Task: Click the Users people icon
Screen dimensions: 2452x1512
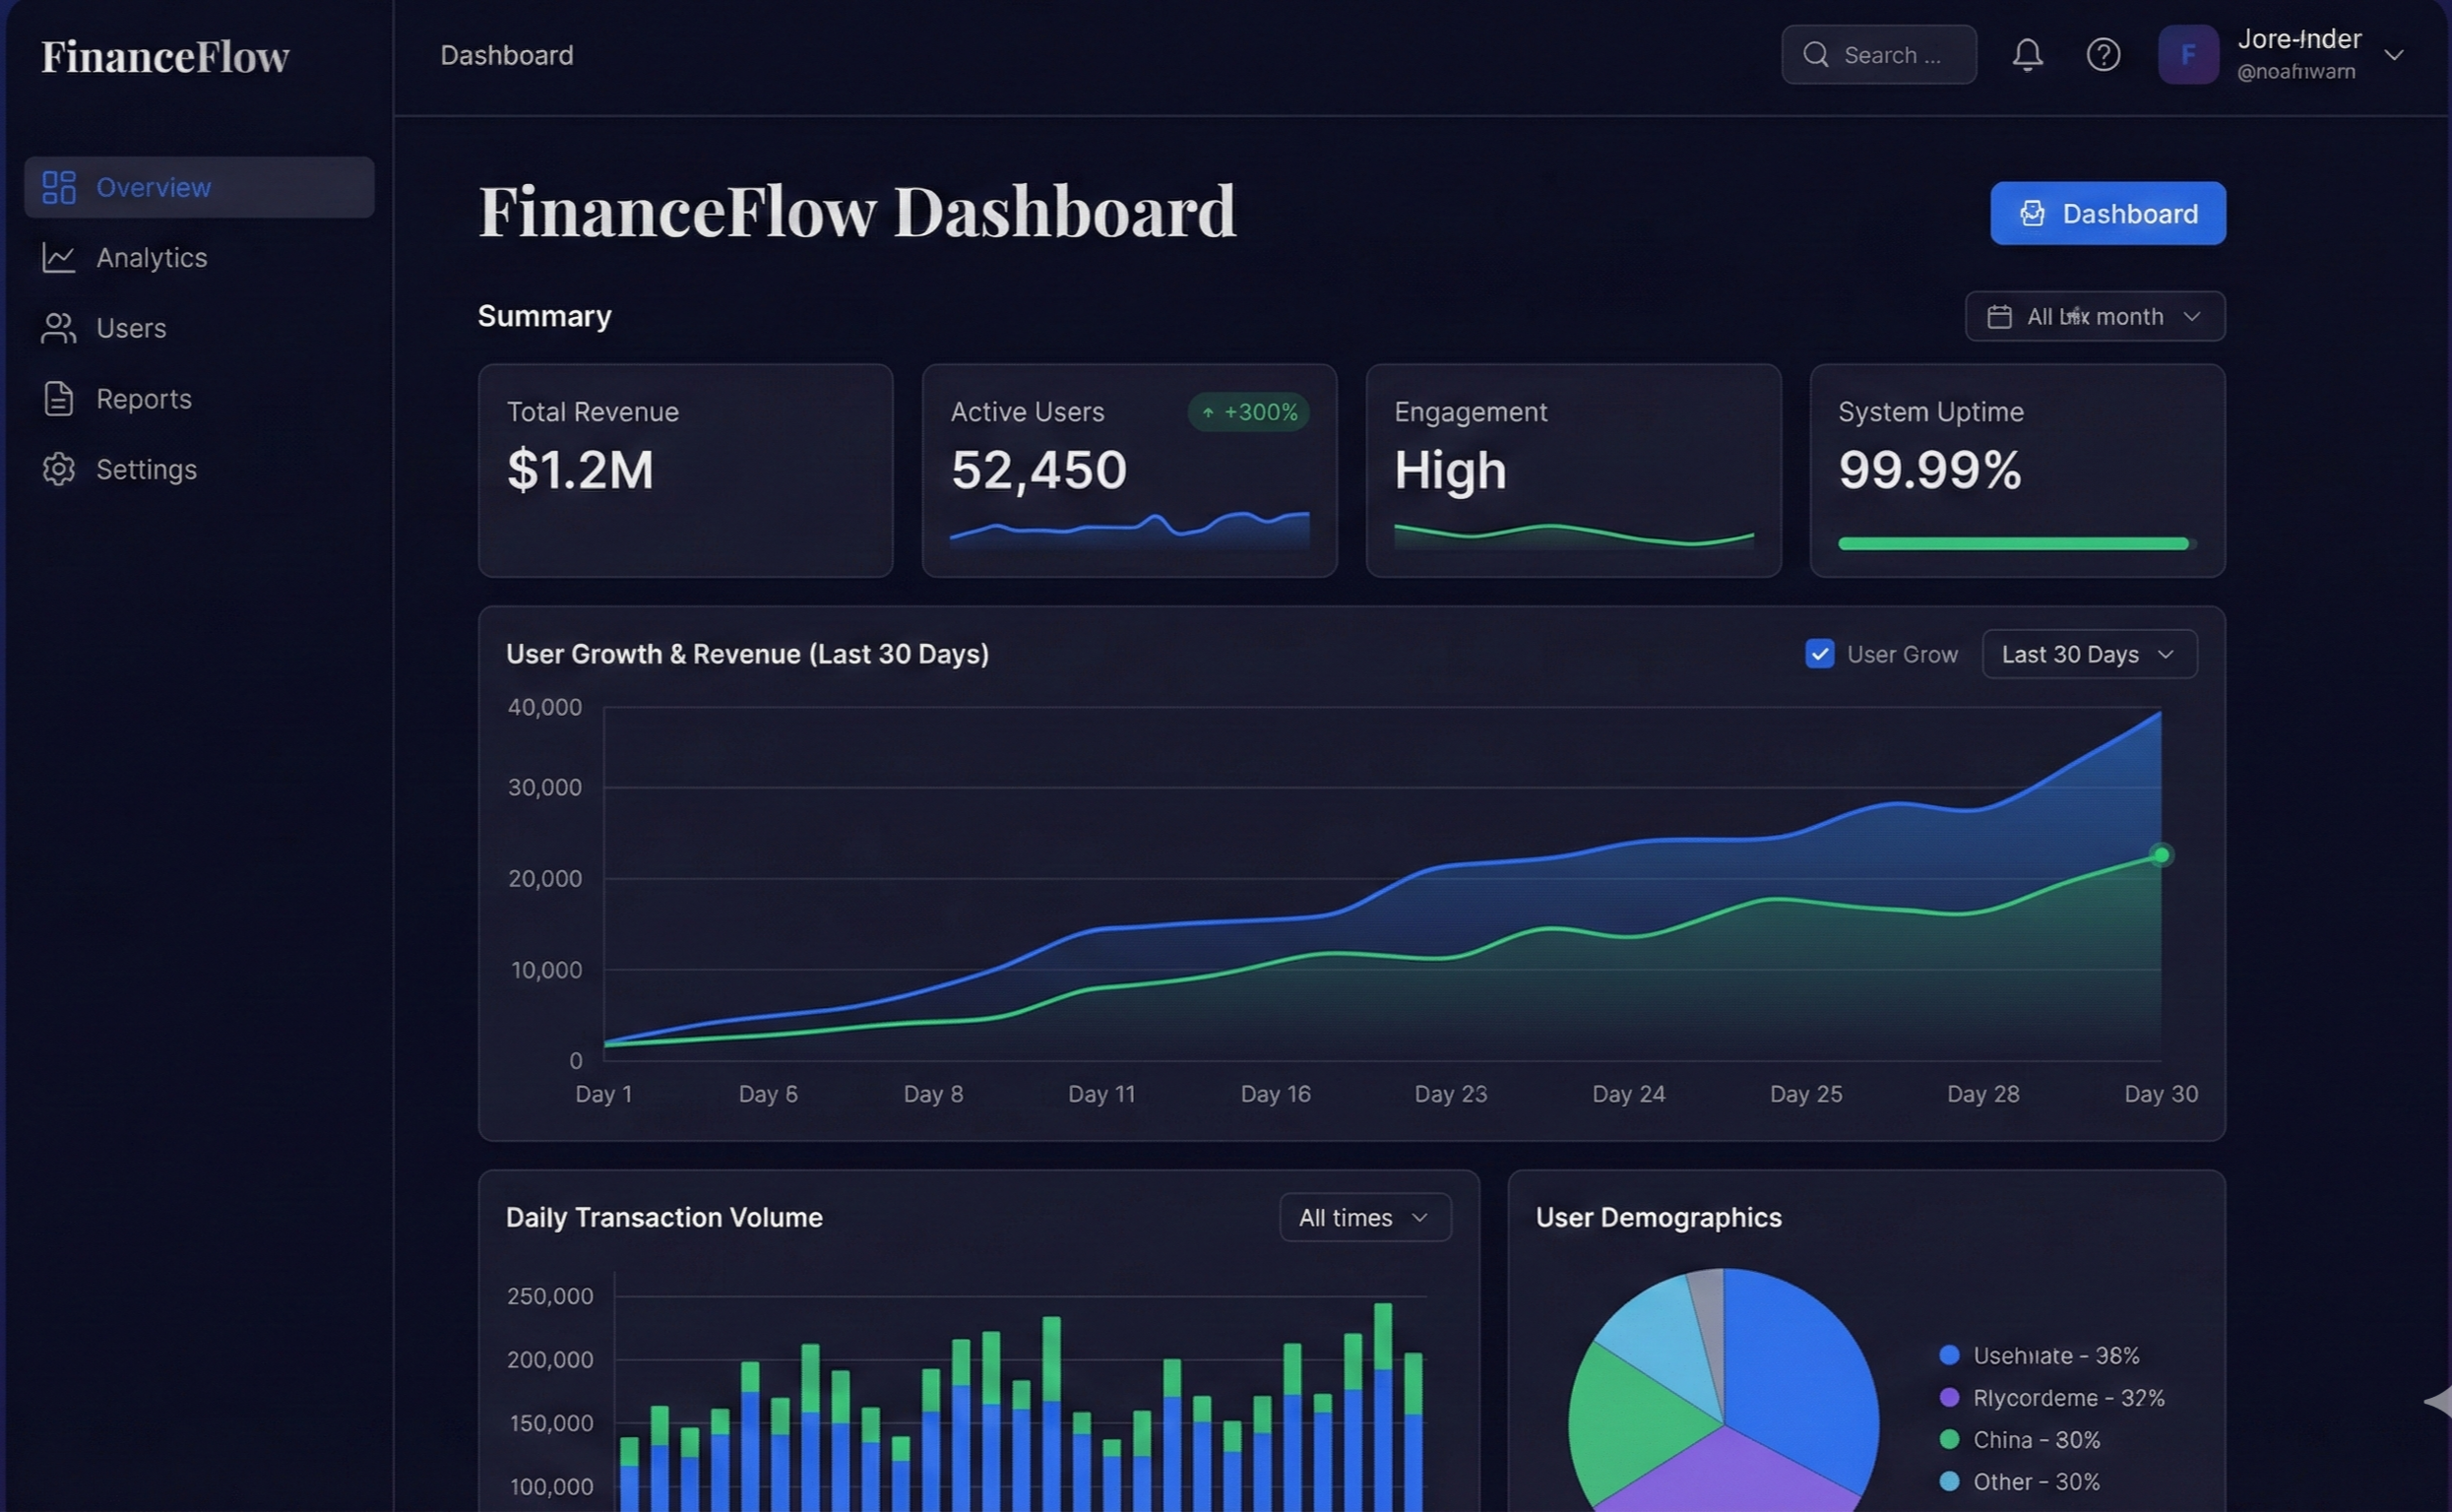Action: pos(59,328)
